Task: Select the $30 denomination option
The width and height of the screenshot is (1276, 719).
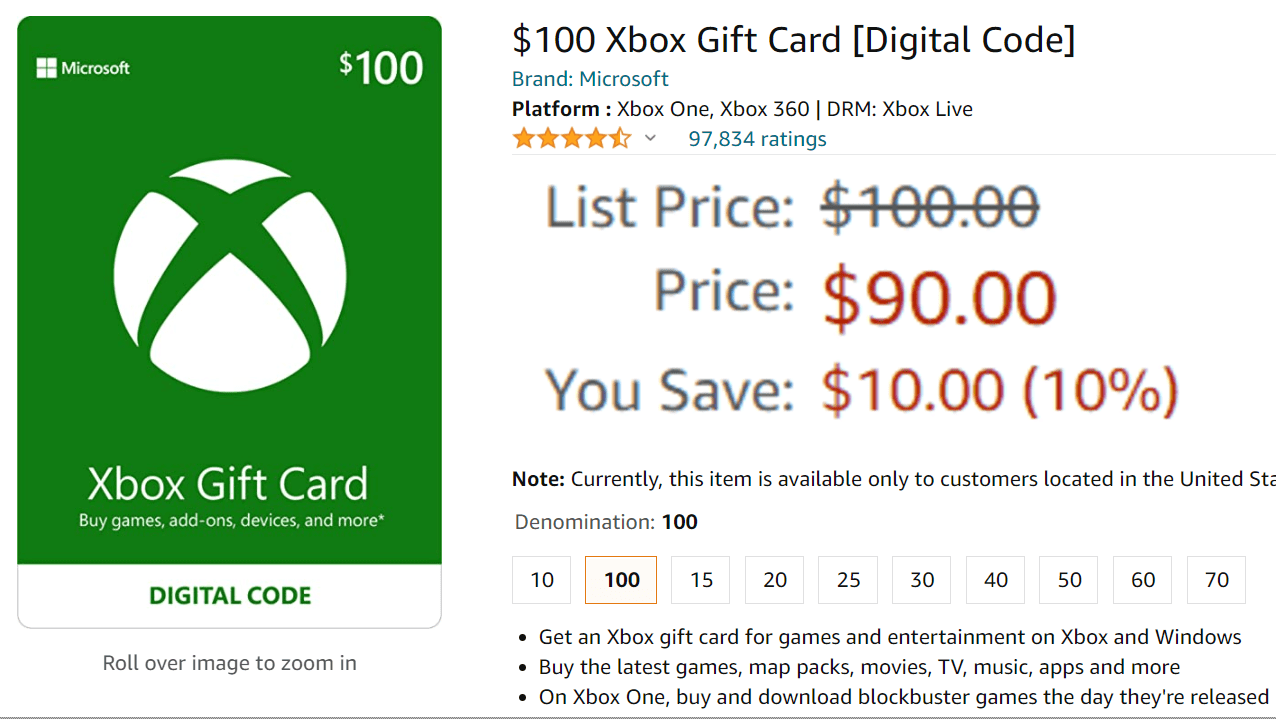Action: tap(921, 579)
